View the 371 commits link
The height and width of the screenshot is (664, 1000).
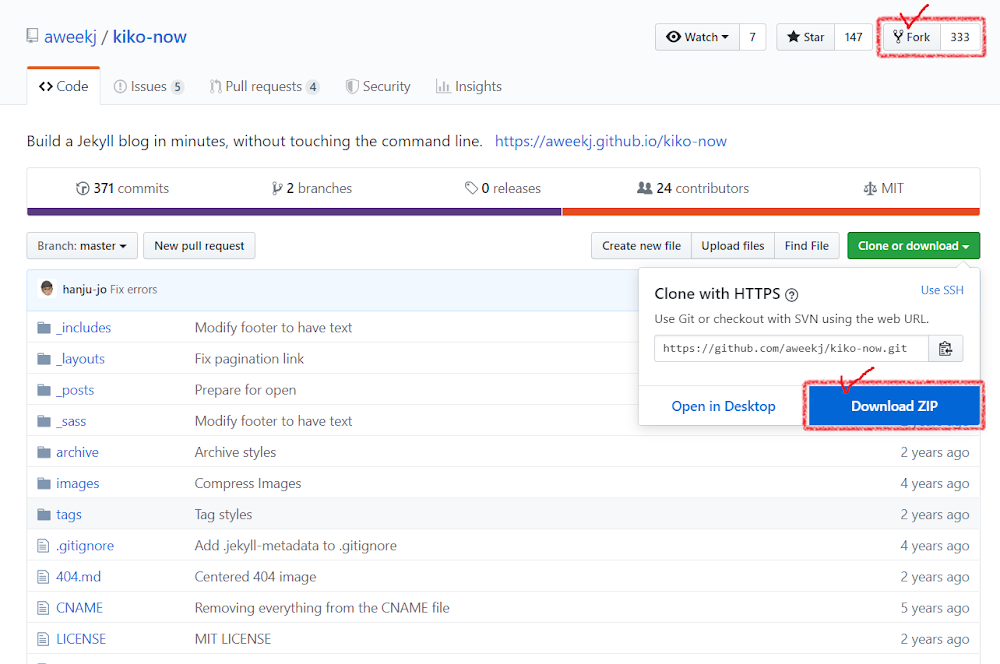click(x=122, y=188)
